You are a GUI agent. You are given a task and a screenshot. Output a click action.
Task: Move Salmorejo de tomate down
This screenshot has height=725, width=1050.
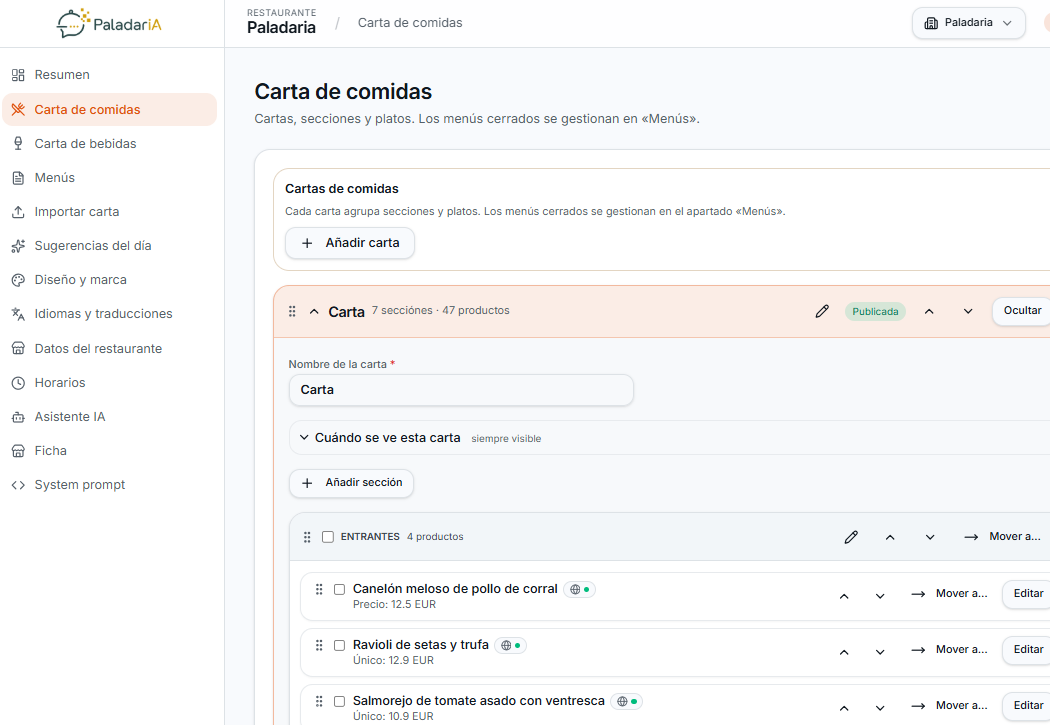(880, 707)
